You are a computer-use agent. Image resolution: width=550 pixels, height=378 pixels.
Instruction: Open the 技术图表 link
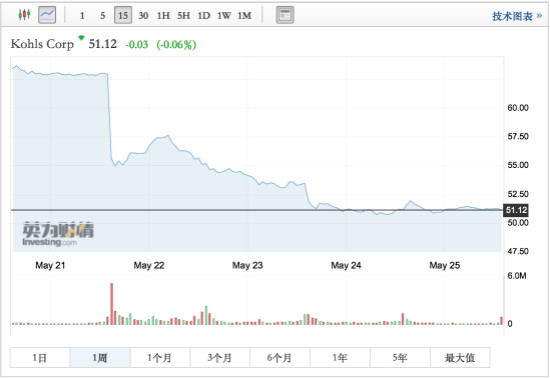coord(517,16)
